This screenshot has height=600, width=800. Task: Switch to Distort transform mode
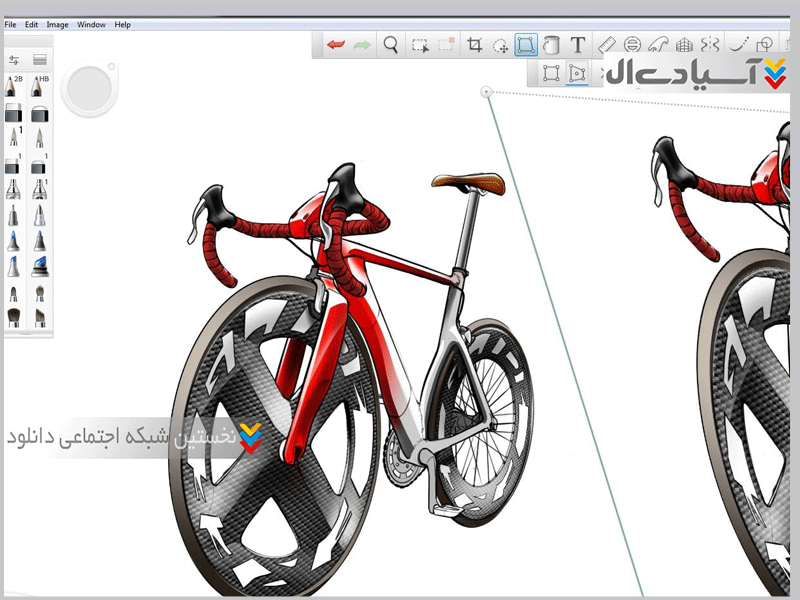(x=576, y=73)
